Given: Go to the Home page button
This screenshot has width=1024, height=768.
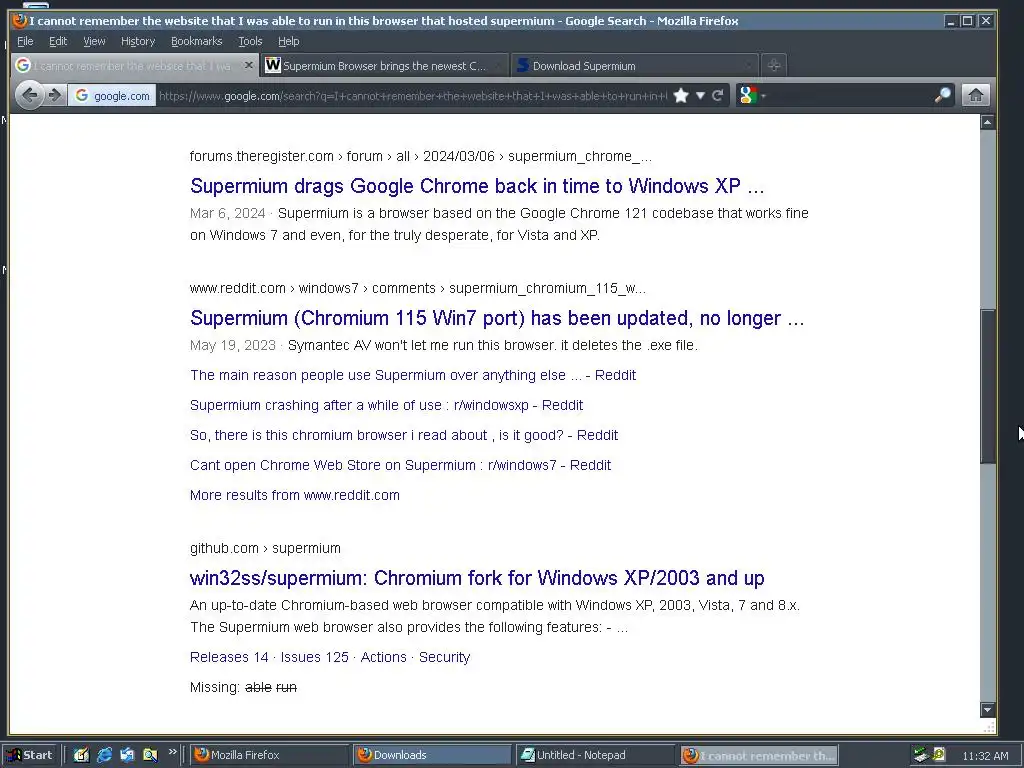Looking at the screenshot, I should tap(976, 95).
